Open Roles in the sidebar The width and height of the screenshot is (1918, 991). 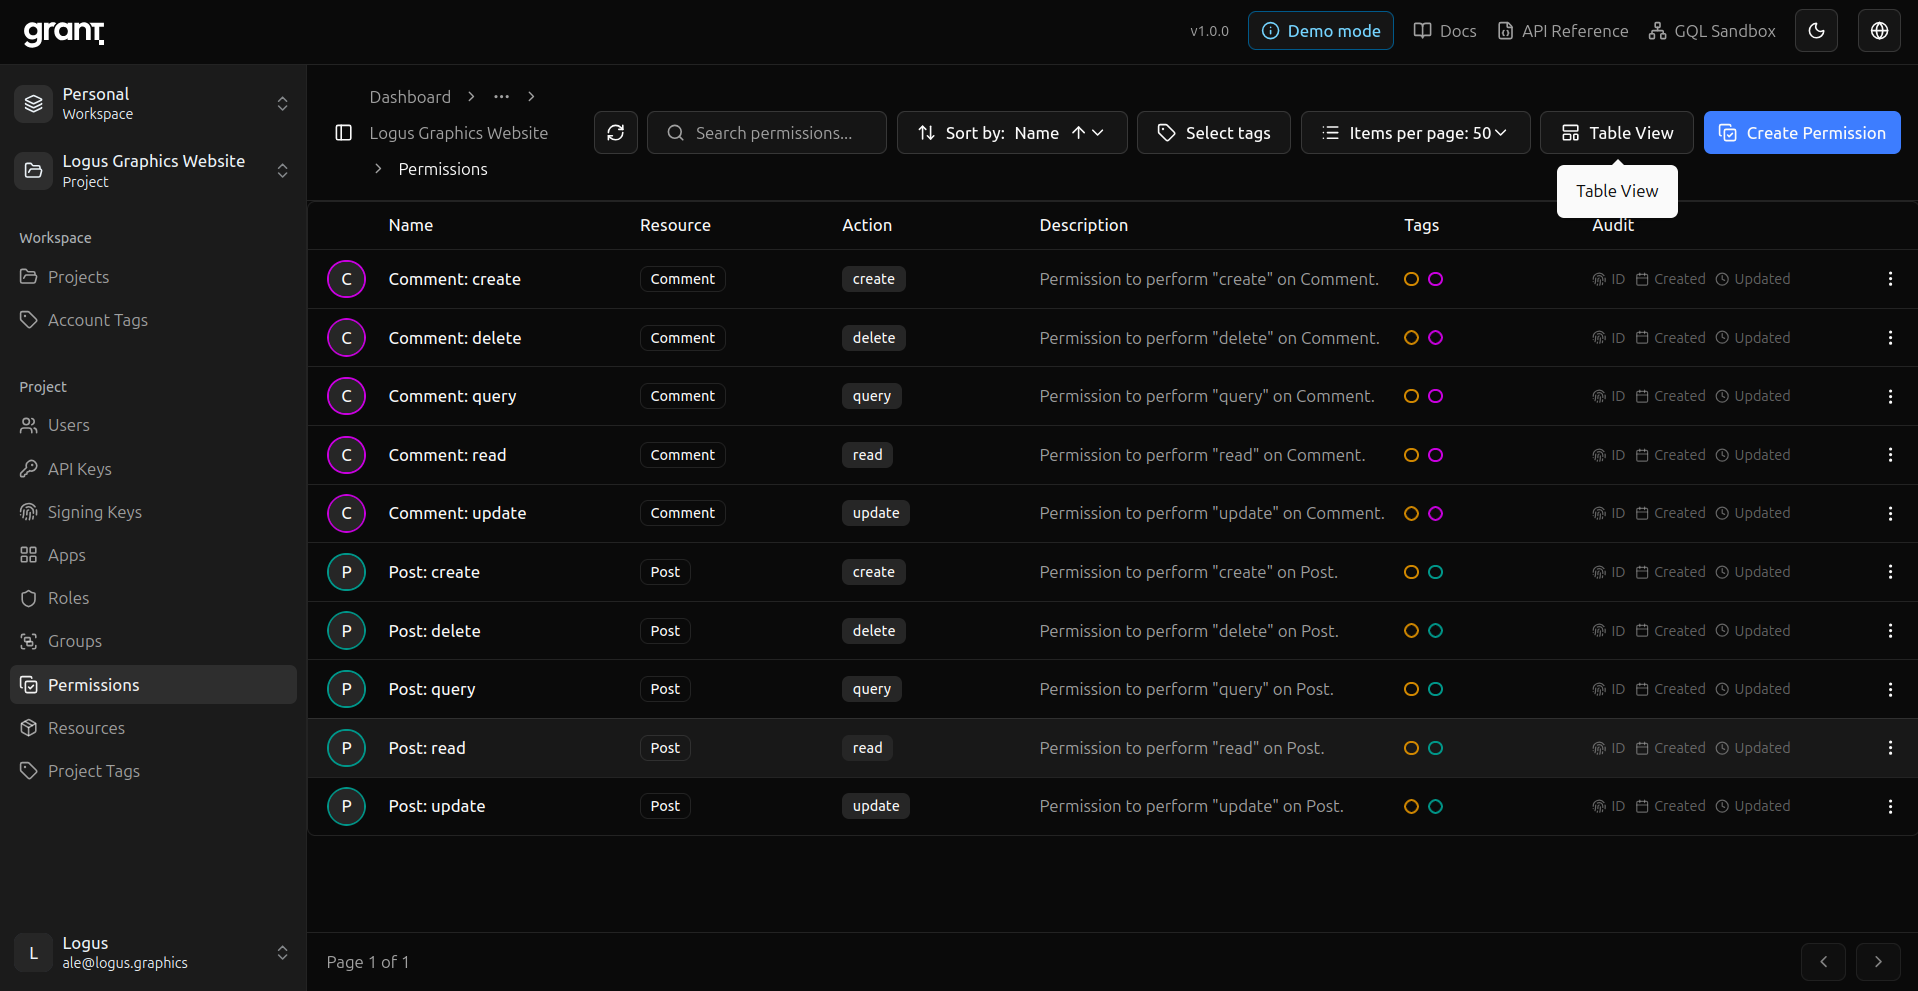153,598
